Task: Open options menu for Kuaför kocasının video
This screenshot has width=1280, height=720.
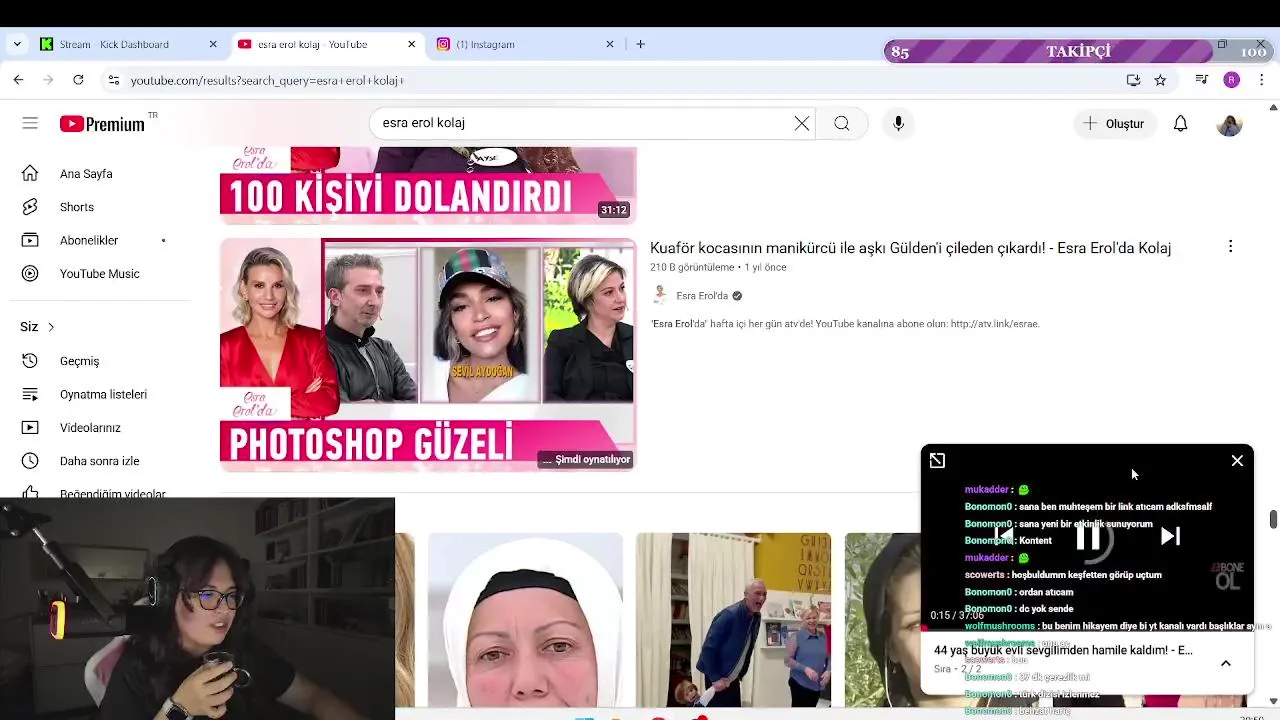Action: tap(1230, 246)
